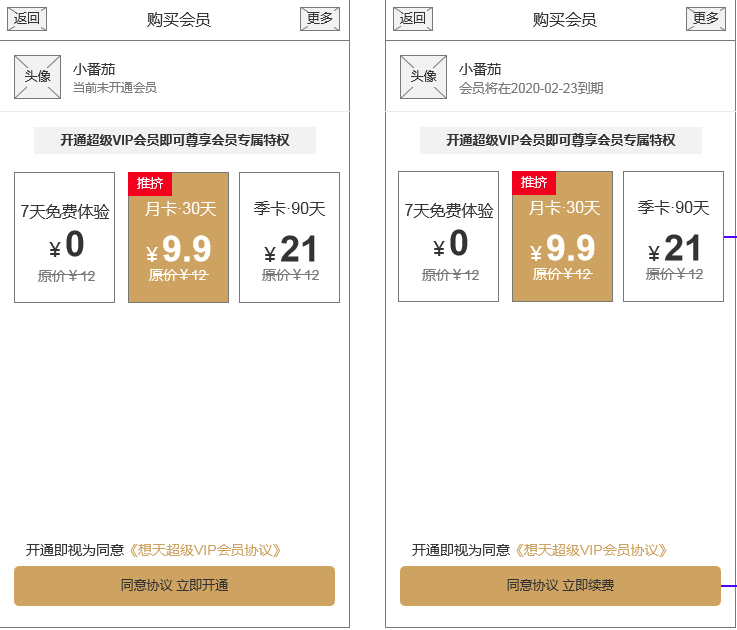Click 同意协议 立即续费 button

click(x=560, y=586)
